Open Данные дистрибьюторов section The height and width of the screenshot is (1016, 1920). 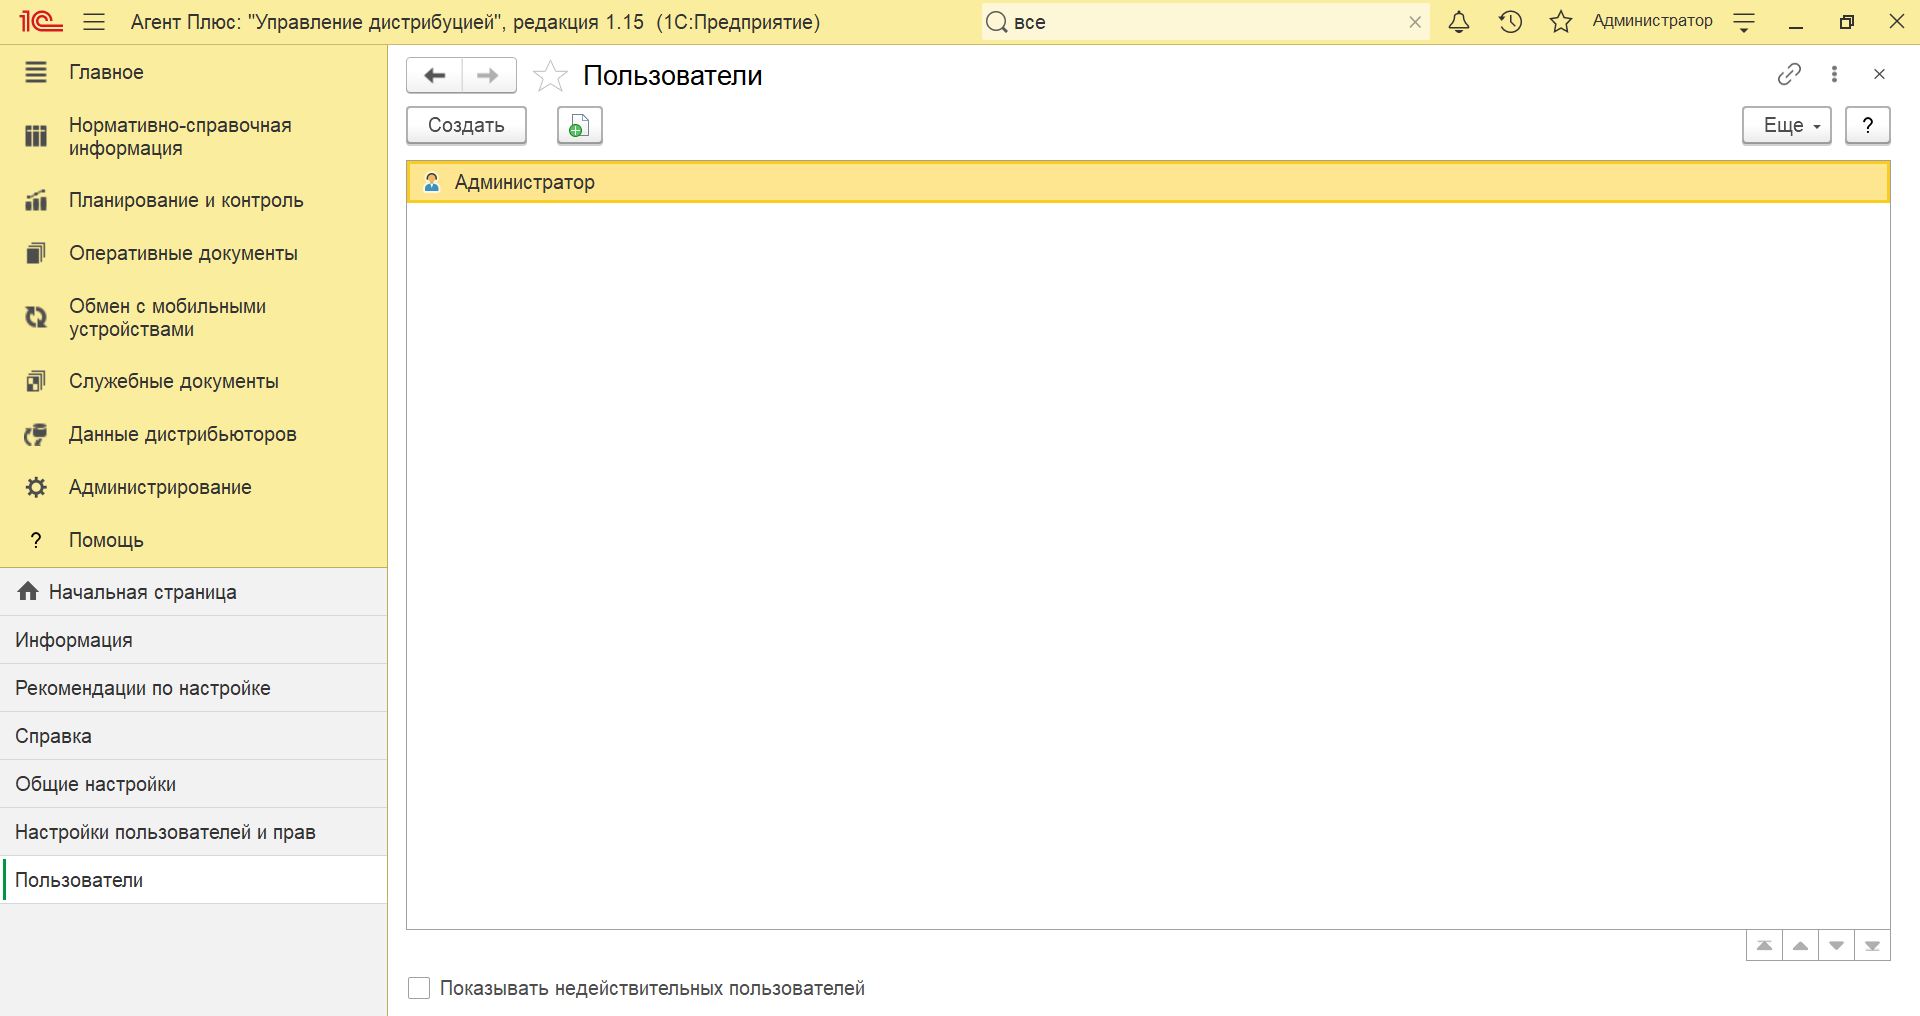point(193,434)
